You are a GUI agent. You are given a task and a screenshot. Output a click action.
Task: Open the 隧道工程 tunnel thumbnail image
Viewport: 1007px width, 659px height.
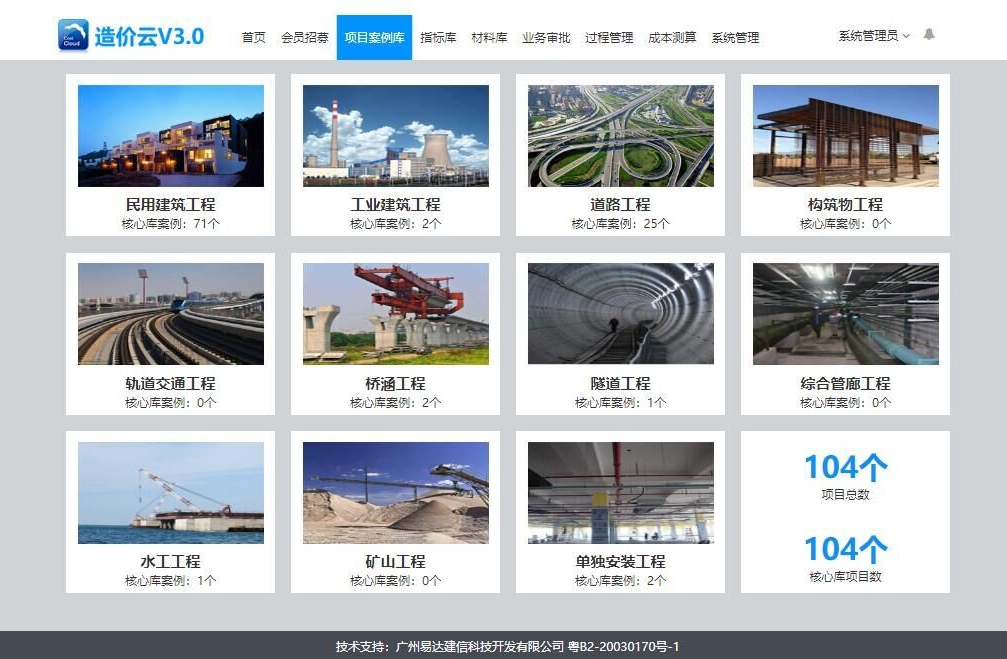pyautogui.click(x=620, y=313)
